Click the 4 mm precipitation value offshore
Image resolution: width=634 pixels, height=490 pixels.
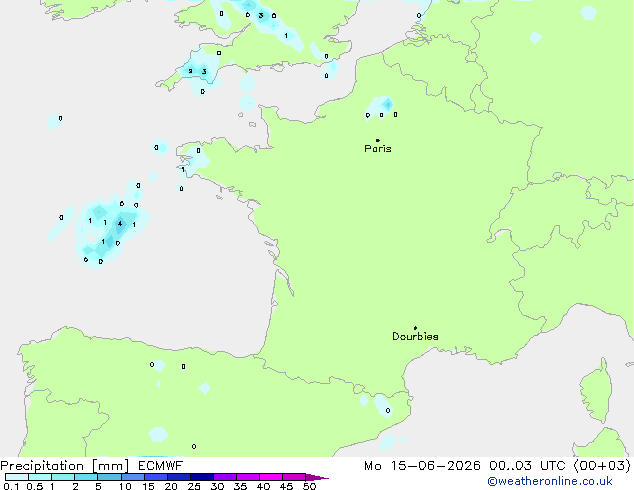(120, 223)
